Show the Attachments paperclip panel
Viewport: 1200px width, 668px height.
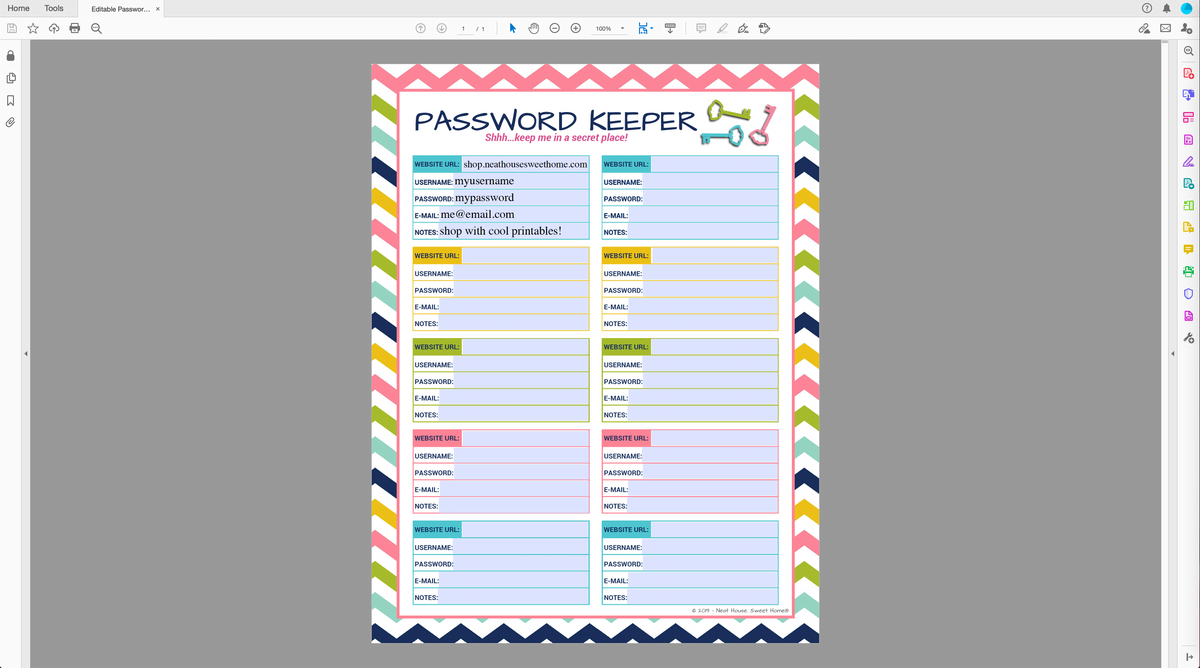(10, 124)
